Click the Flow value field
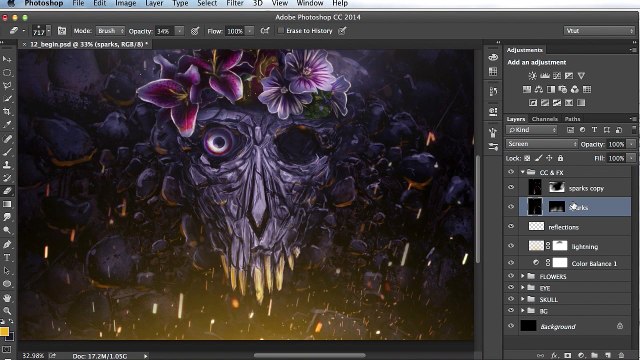This screenshot has height=360, width=640. (235, 31)
